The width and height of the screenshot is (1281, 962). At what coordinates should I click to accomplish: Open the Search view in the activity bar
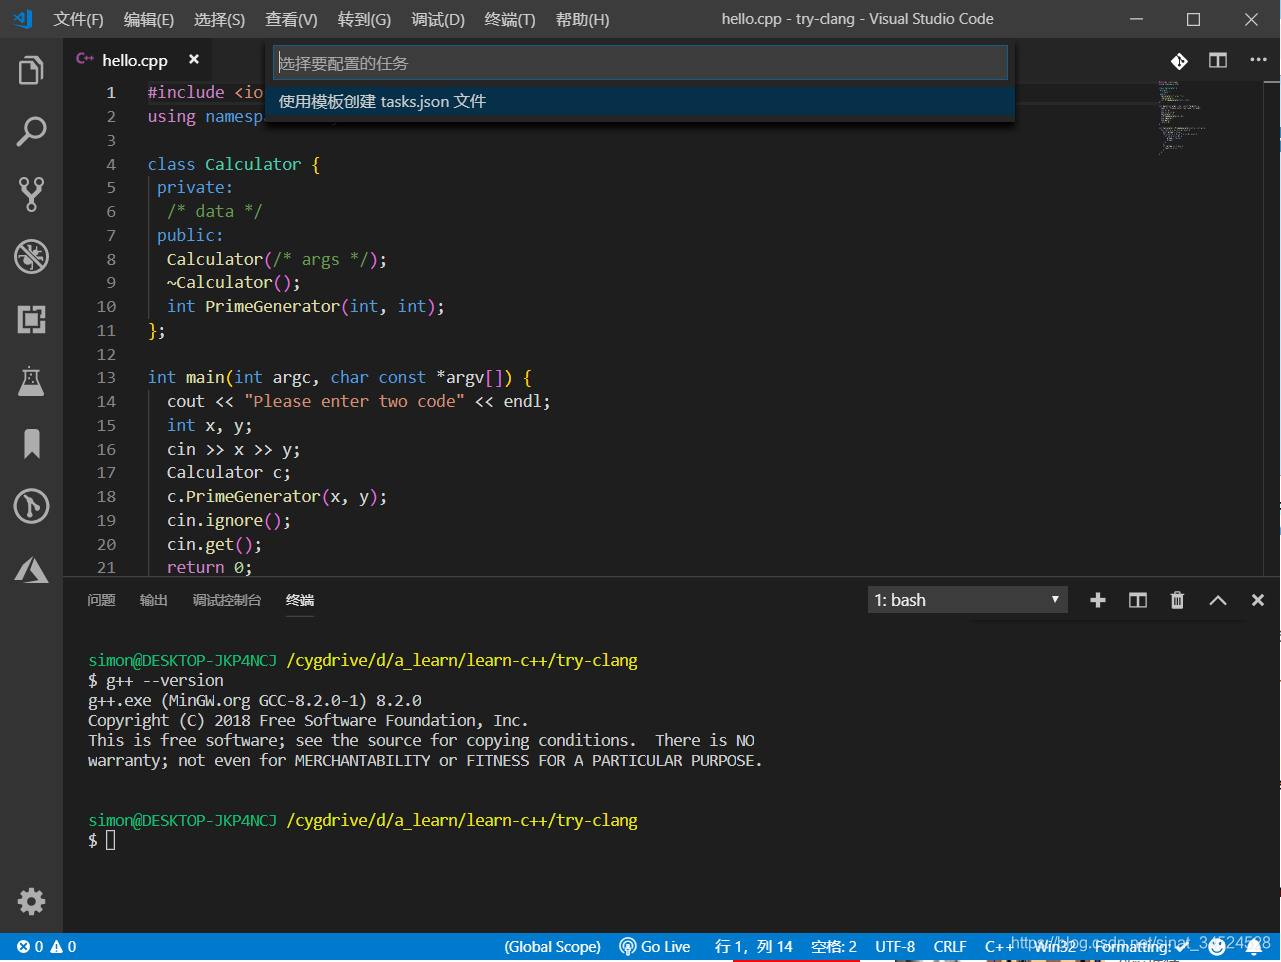click(x=31, y=132)
